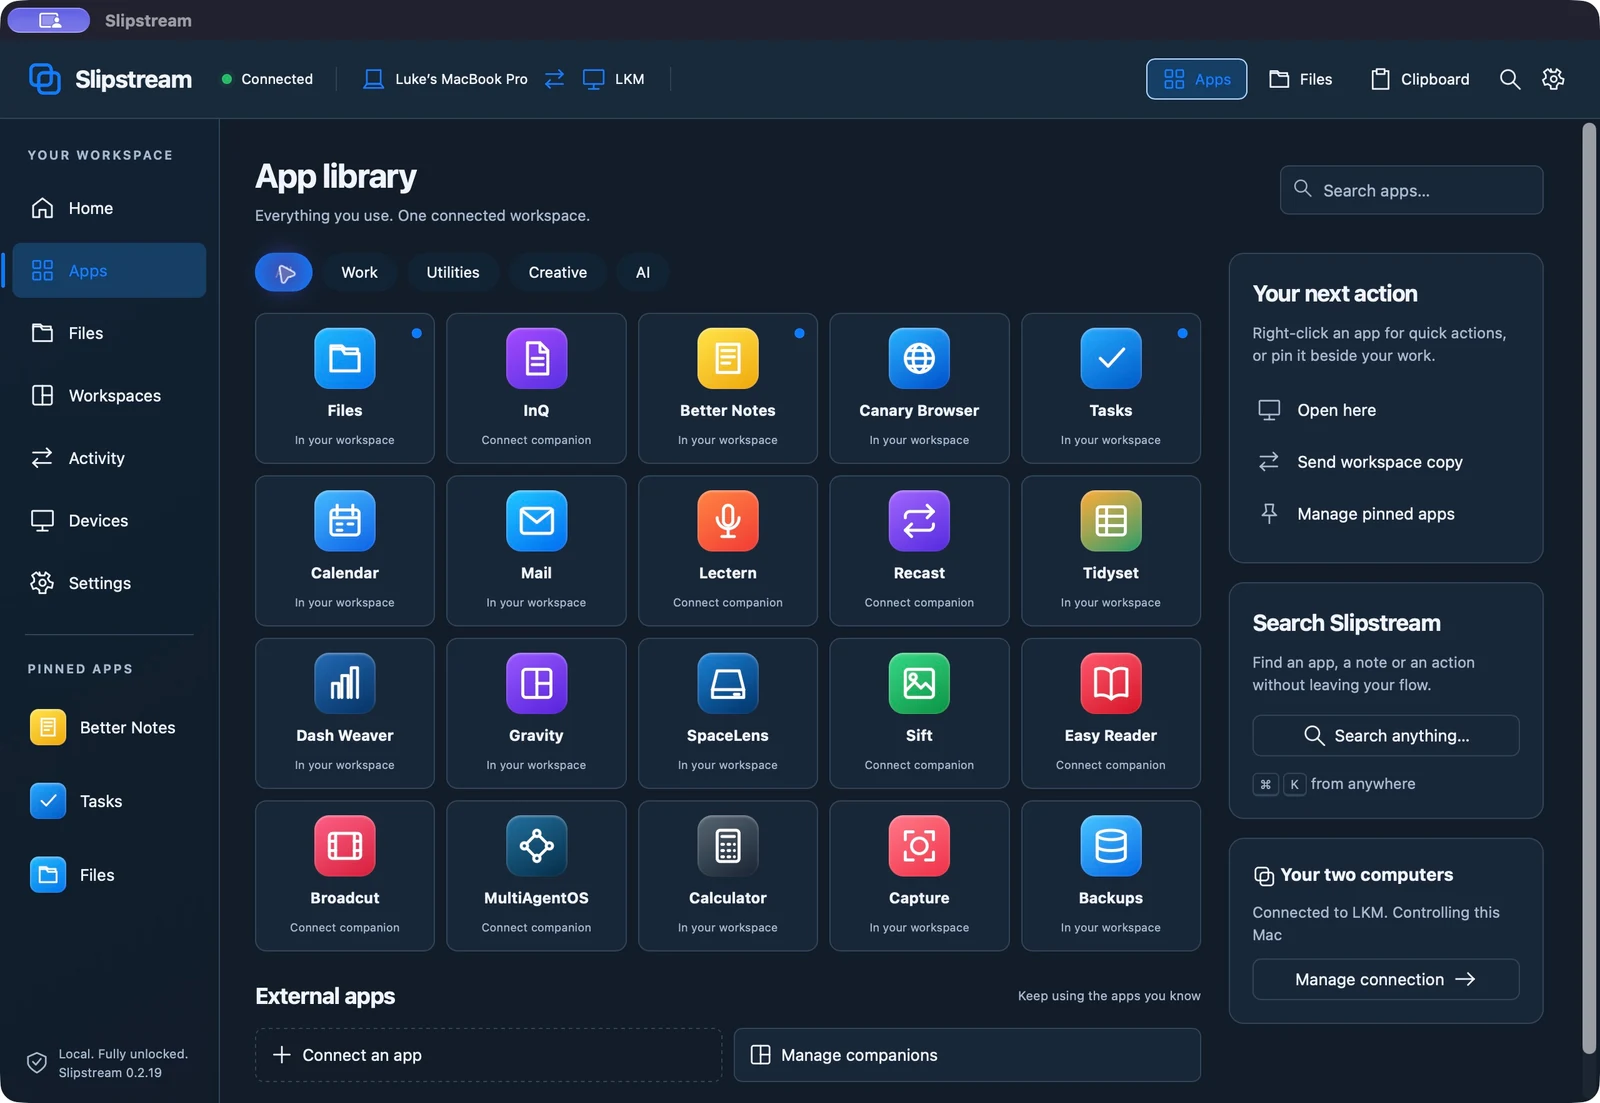The width and height of the screenshot is (1600, 1103).
Task: Click Manage connection button
Action: pyautogui.click(x=1385, y=979)
